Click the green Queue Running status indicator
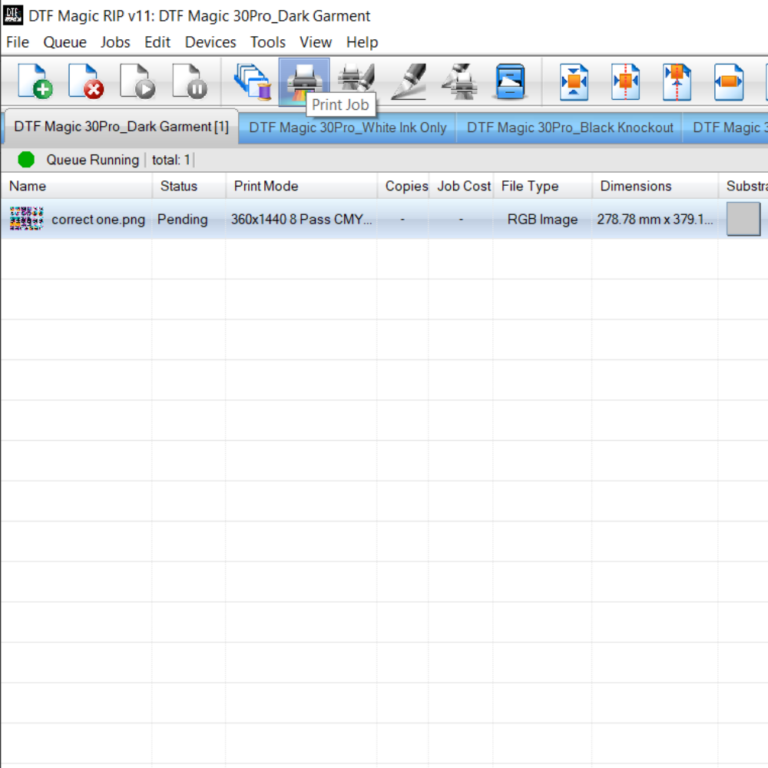The image size is (768, 768). pyautogui.click(x=26, y=160)
